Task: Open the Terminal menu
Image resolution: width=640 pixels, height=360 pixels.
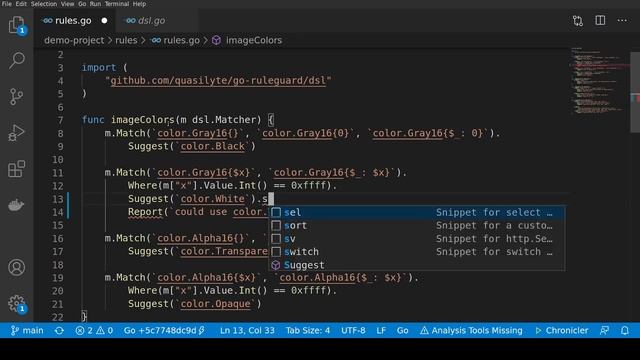Action: tap(117, 4)
